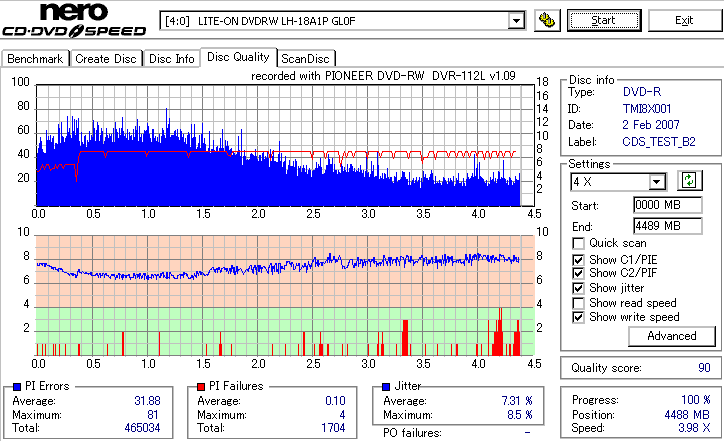Click the Start button
This screenshot has height=441, width=724.
click(604, 20)
